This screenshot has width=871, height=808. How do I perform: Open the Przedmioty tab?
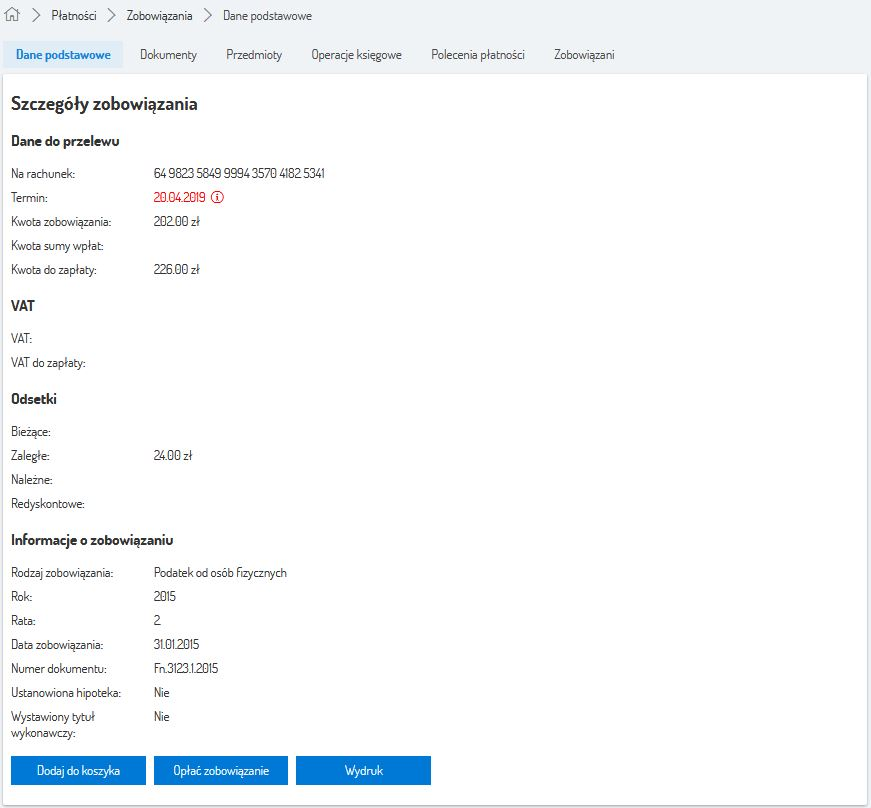254,55
